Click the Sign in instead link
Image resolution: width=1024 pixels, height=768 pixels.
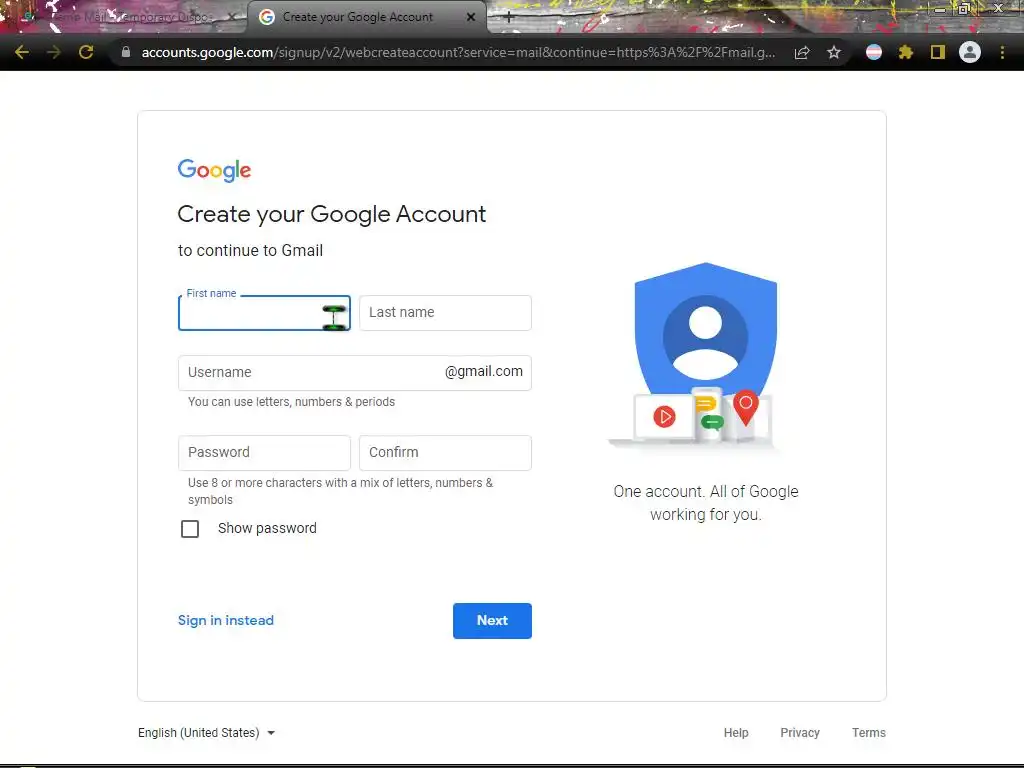[226, 620]
